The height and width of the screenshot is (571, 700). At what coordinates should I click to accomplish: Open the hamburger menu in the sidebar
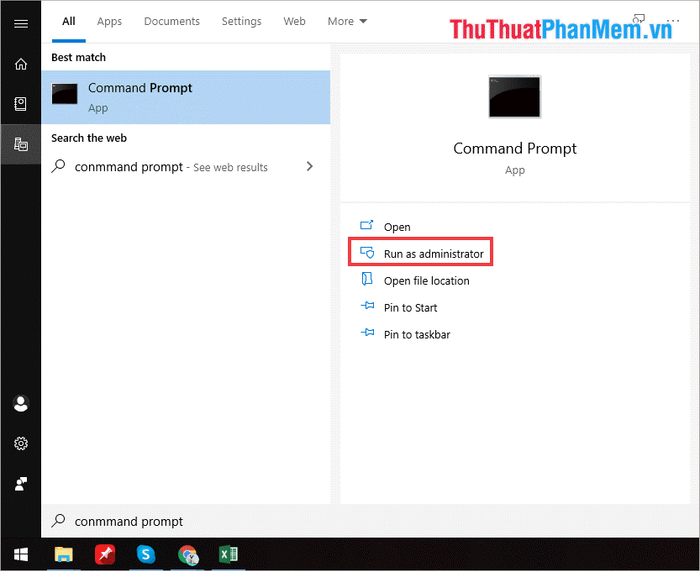(21, 24)
